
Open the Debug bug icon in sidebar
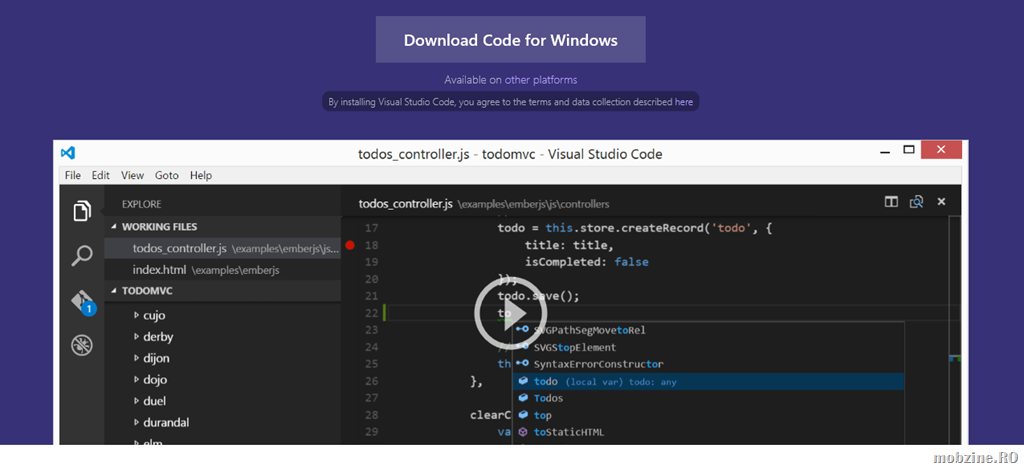point(82,346)
